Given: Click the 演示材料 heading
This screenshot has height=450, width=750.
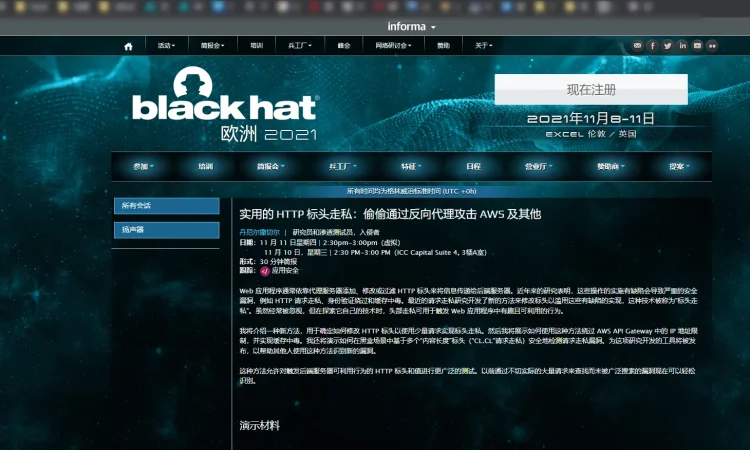Looking at the screenshot, I should point(259,426).
